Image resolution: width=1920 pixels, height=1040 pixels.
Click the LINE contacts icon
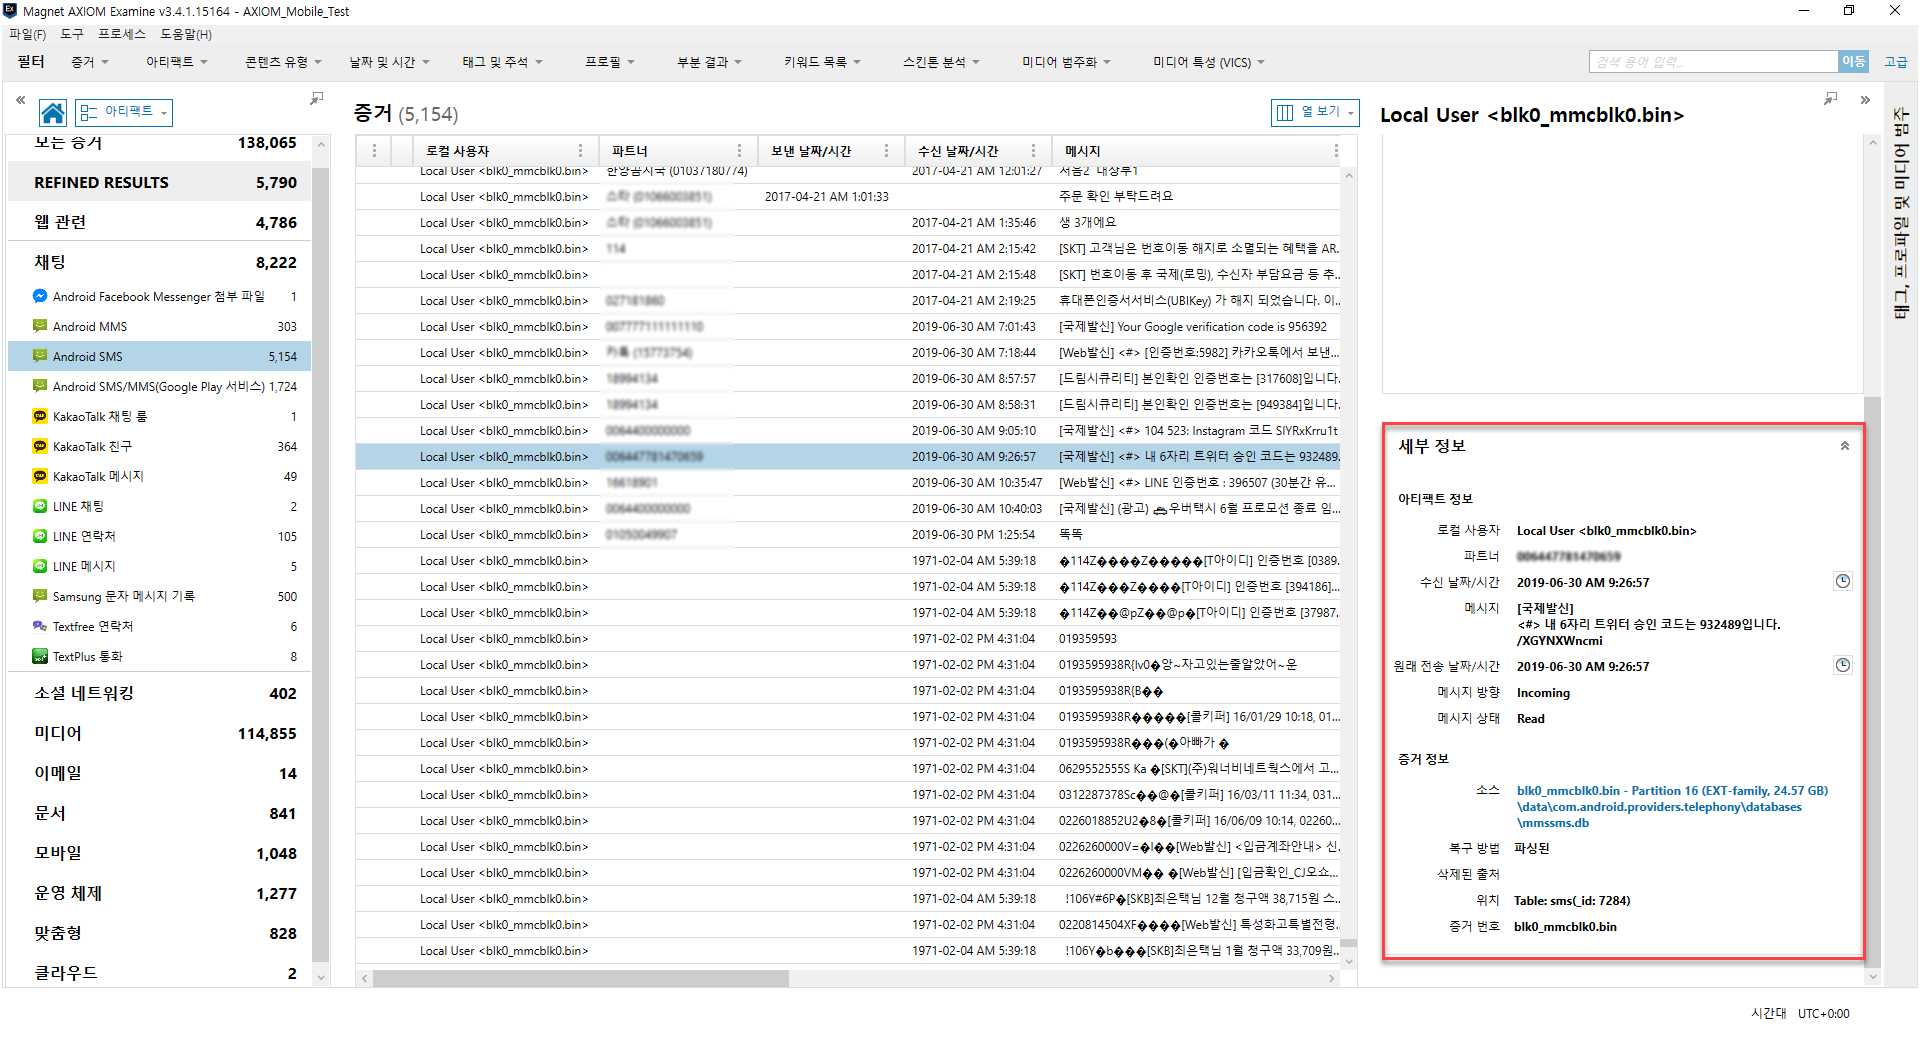pos(40,536)
